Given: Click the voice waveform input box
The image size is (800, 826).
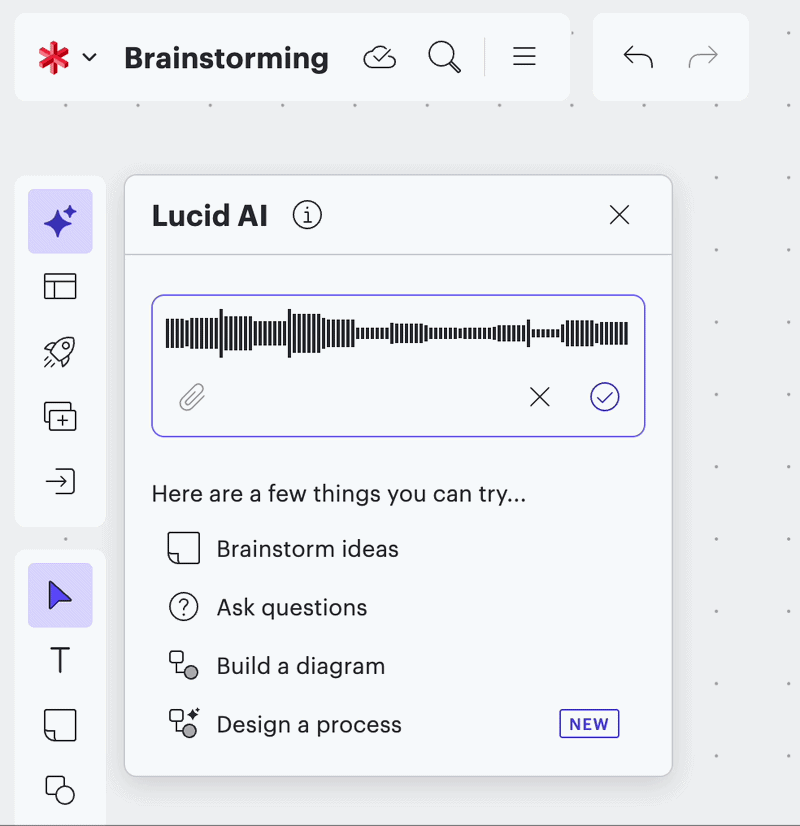Looking at the screenshot, I should tap(398, 366).
